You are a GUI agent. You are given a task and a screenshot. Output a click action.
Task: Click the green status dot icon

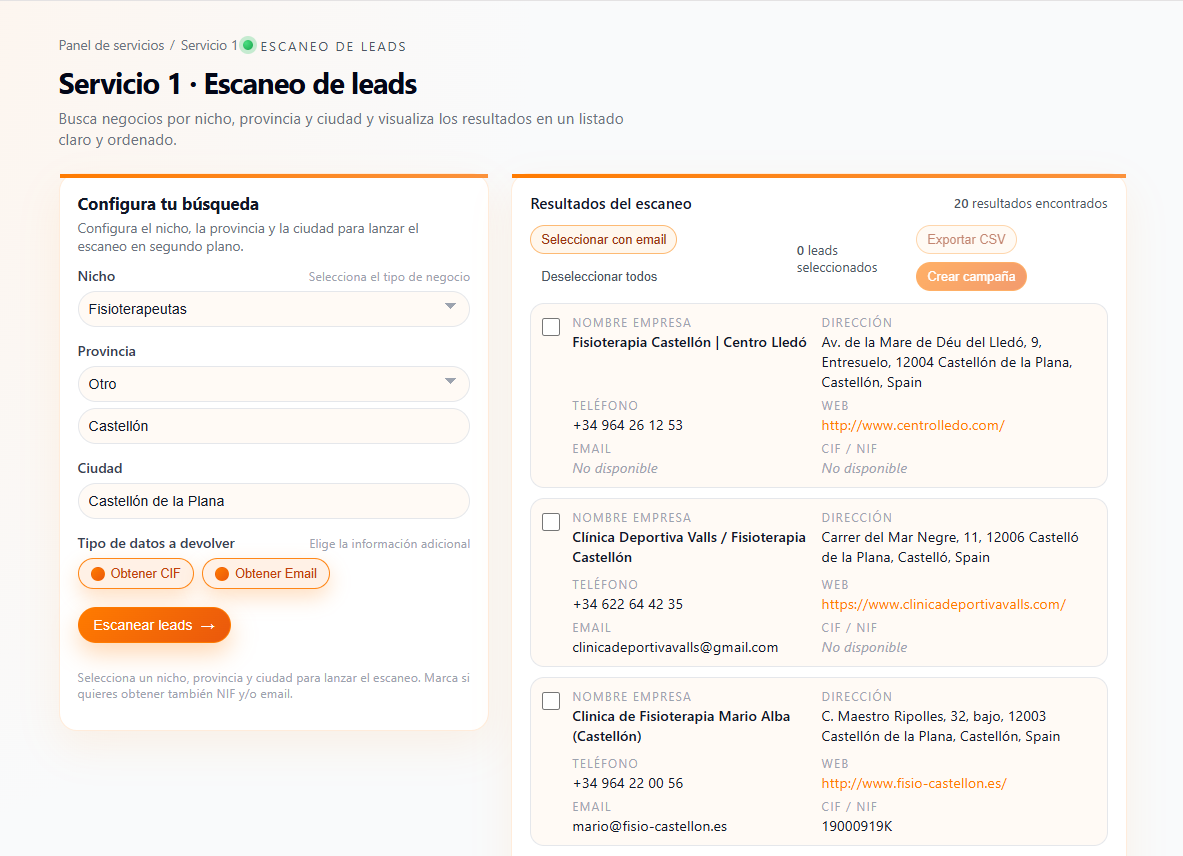(x=247, y=45)
